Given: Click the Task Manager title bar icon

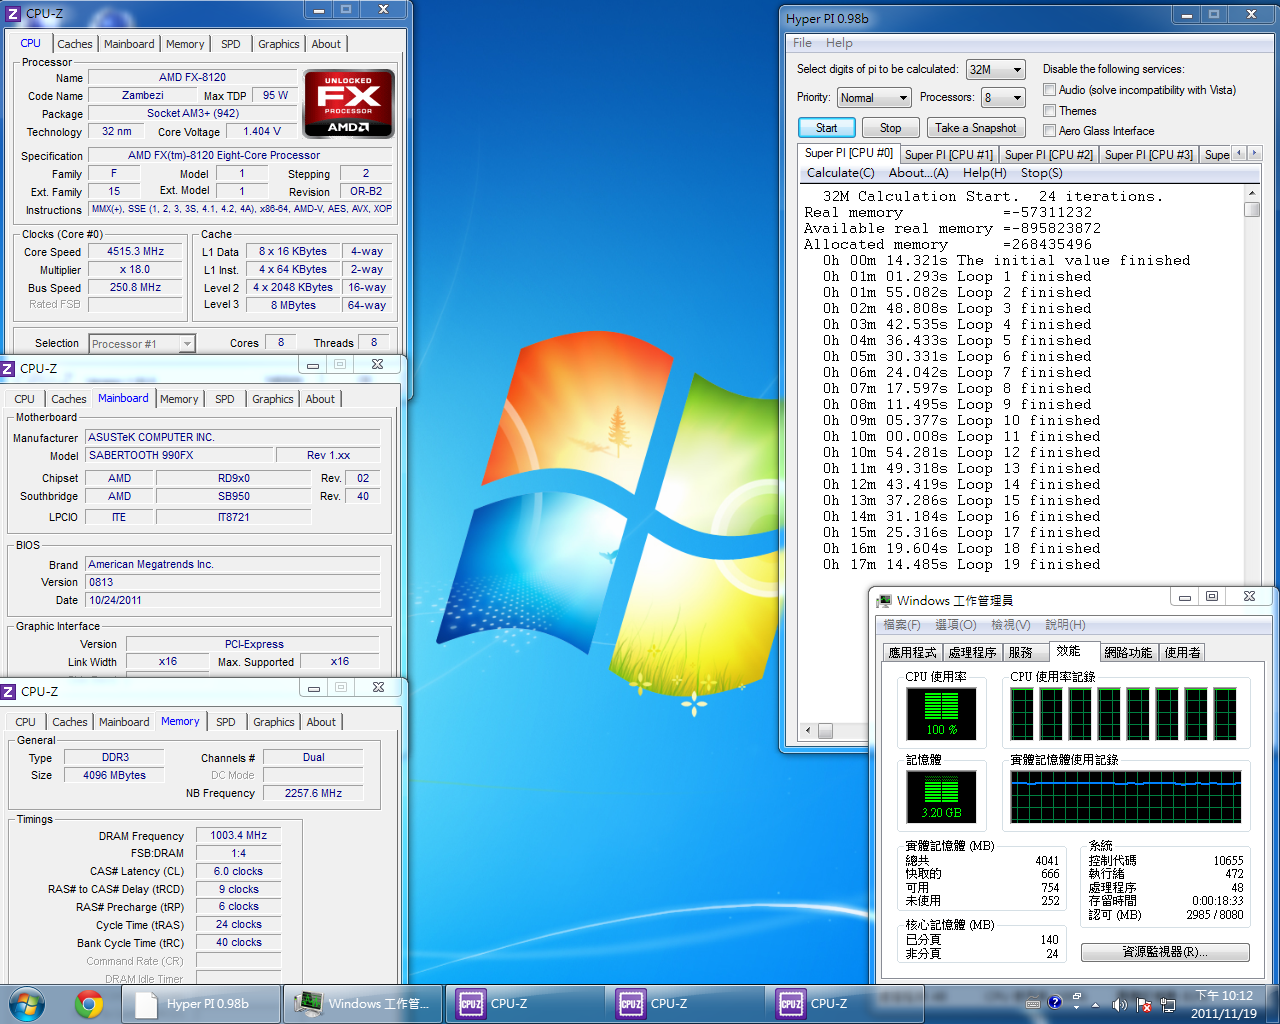Looking at the screenshot, I should 884,601.
